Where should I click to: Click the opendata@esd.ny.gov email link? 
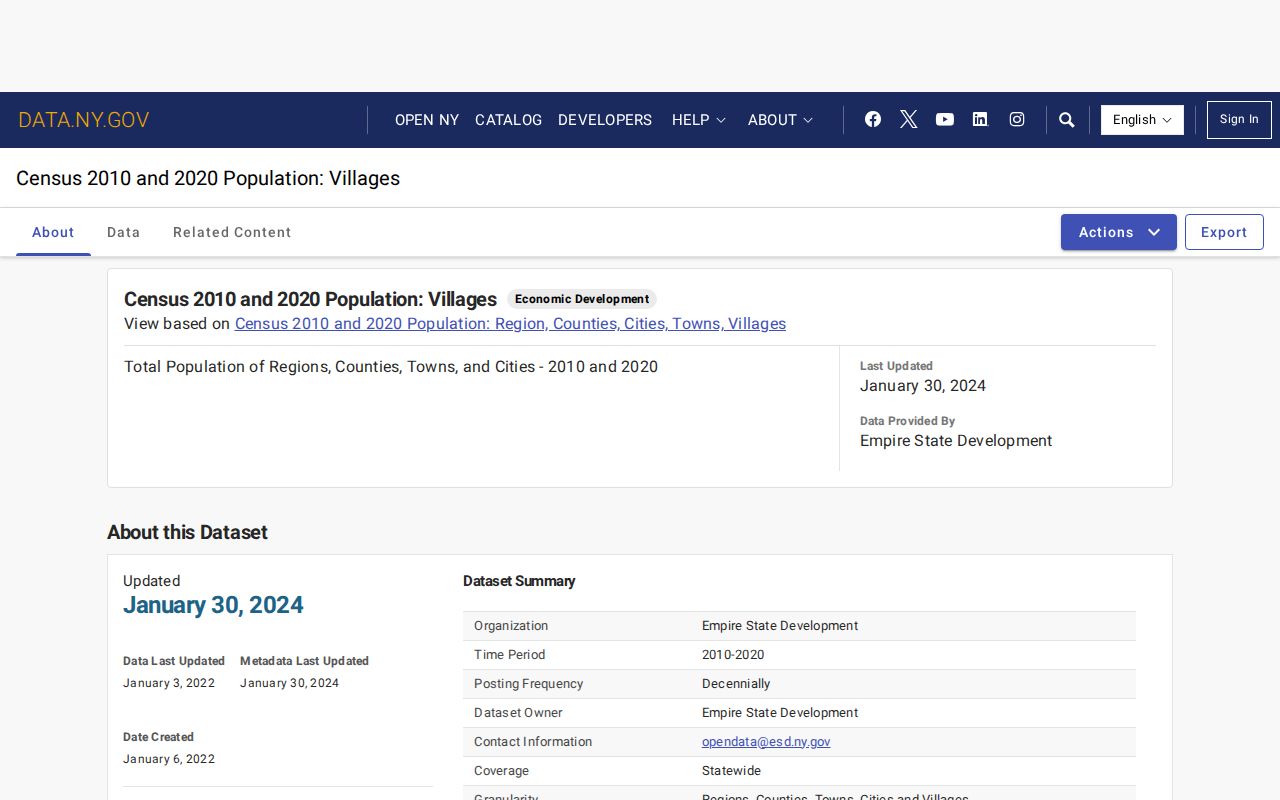coord(766,742)
